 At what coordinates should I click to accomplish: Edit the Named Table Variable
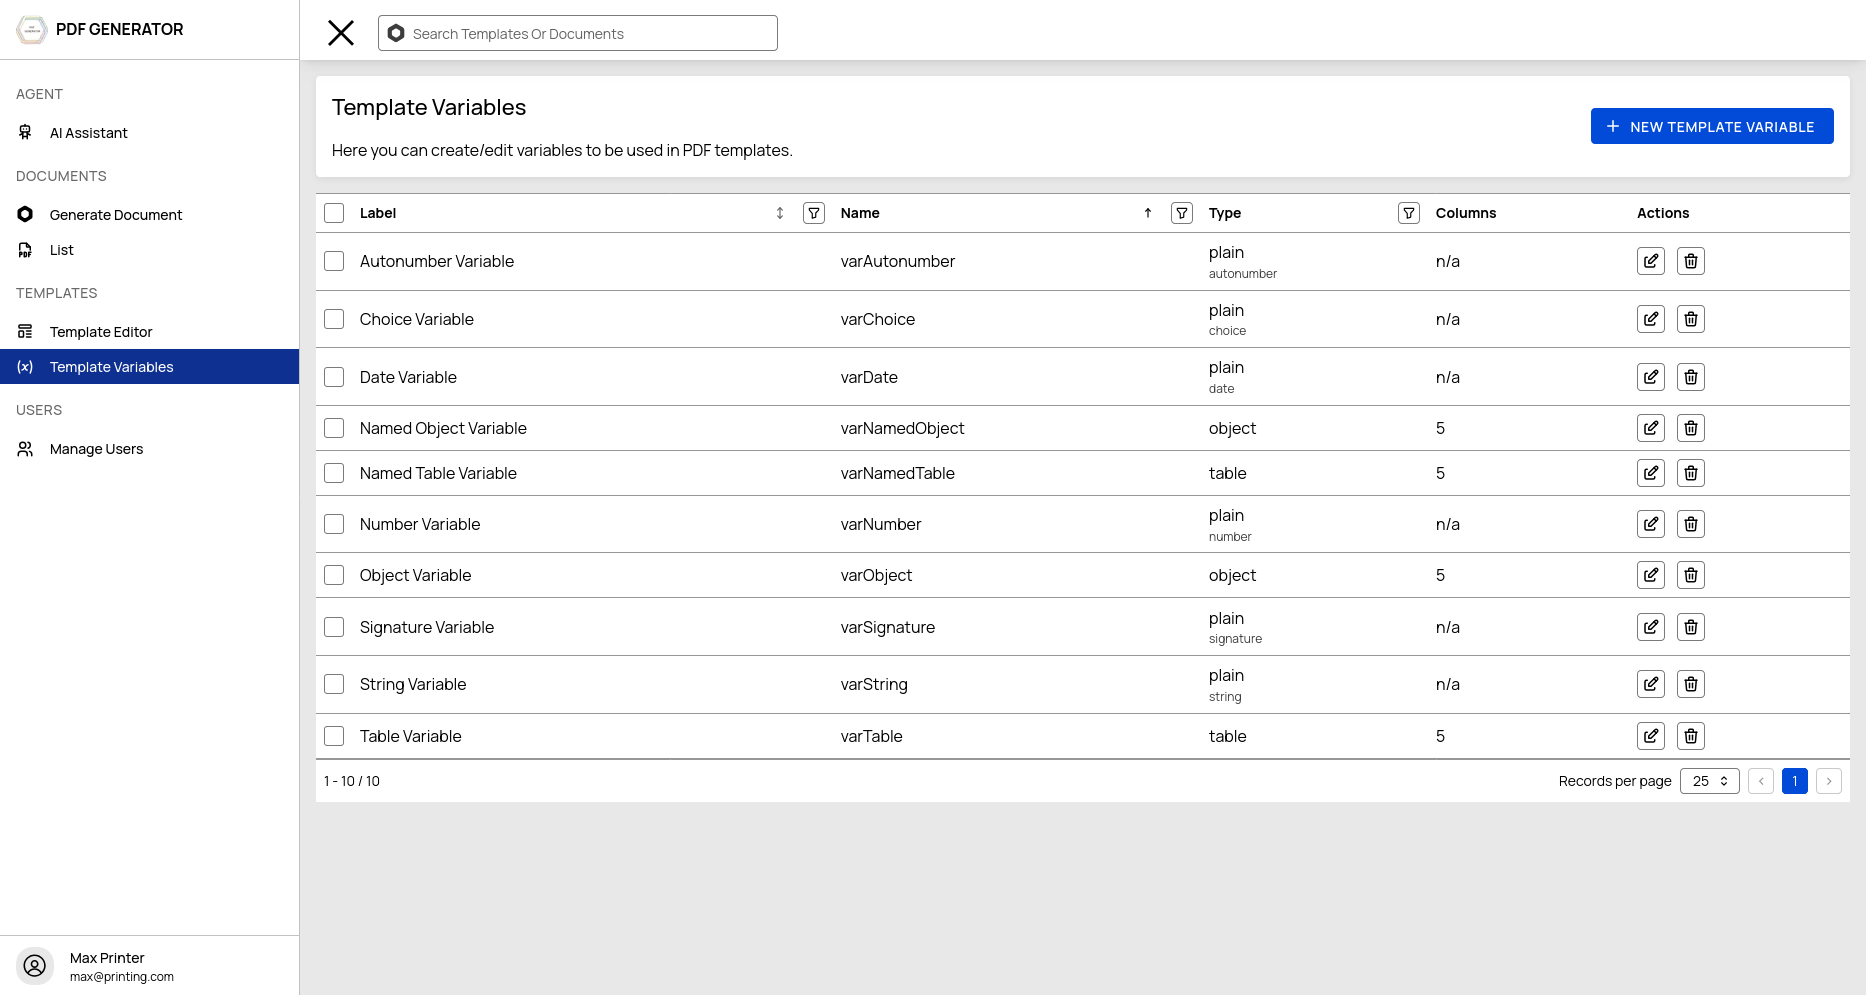(x=1651, y=473)
